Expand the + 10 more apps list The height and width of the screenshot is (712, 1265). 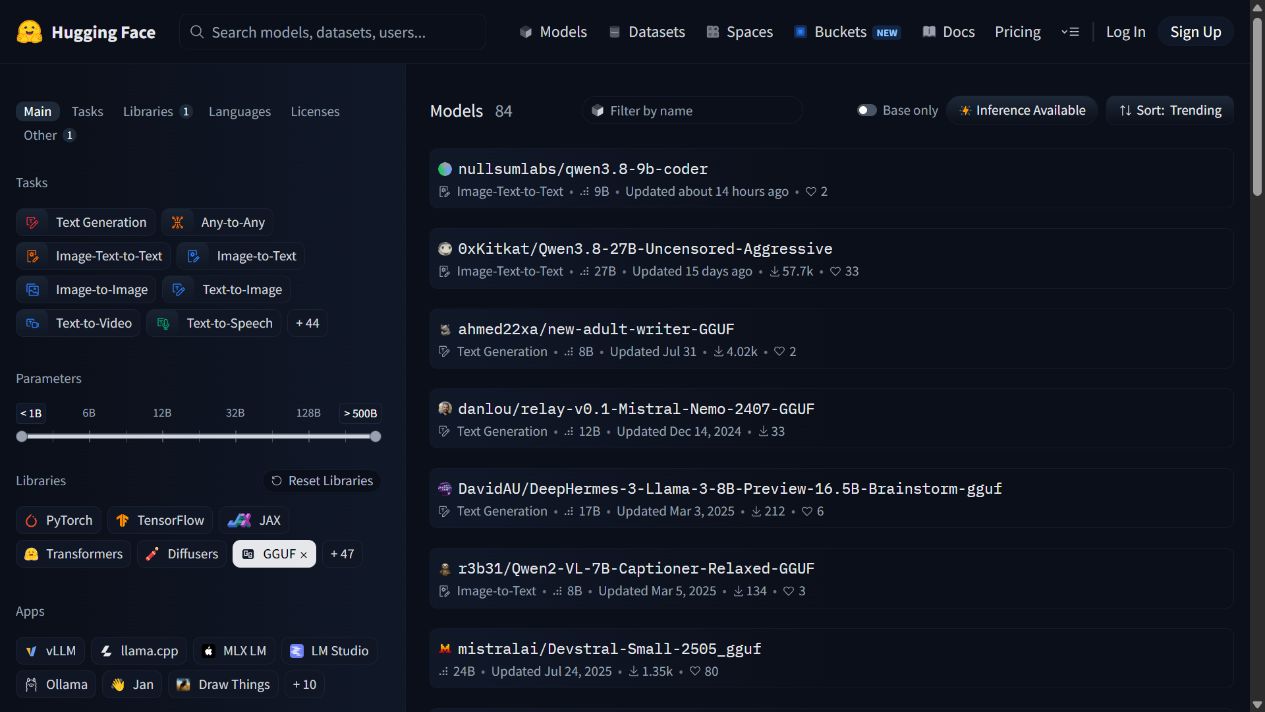[x=305, y=685]
